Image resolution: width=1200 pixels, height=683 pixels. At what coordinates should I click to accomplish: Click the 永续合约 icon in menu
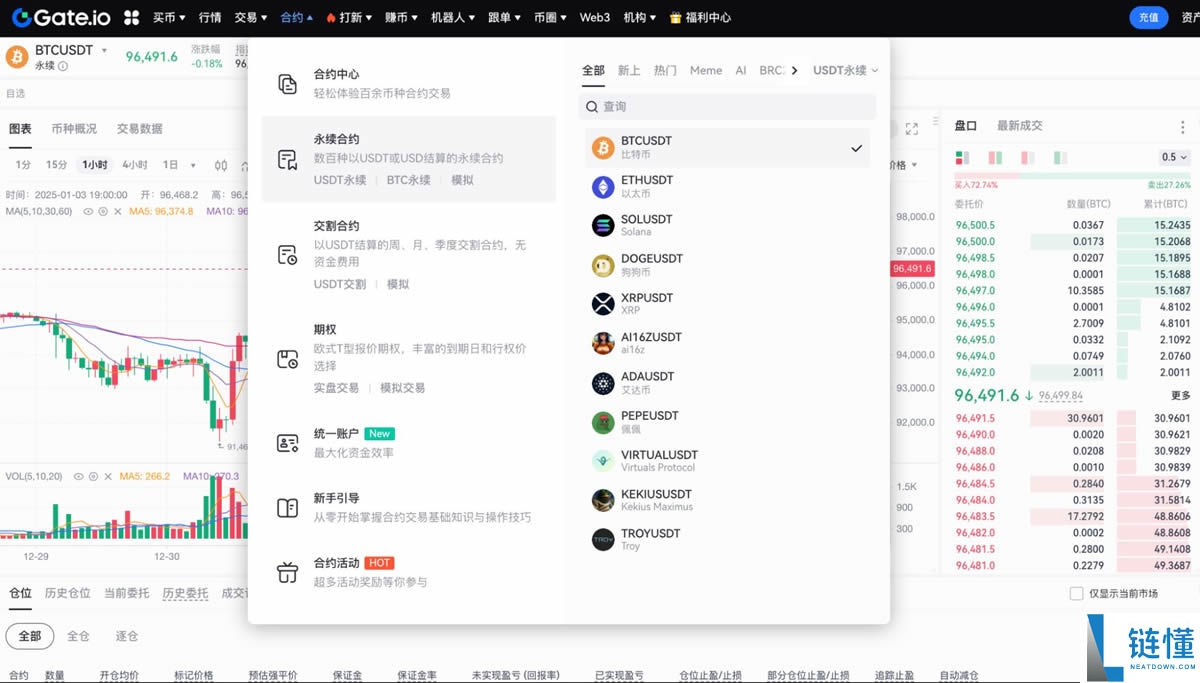[287, 160]
